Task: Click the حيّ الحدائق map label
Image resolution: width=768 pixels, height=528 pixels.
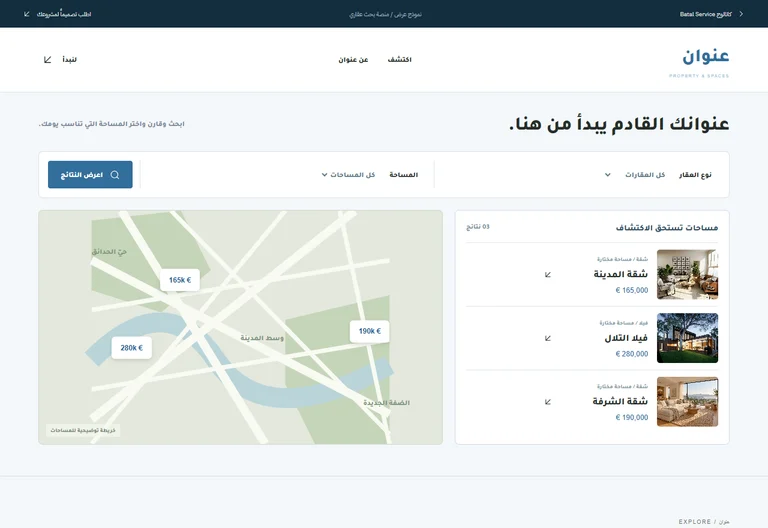Action: click(109, 251)
